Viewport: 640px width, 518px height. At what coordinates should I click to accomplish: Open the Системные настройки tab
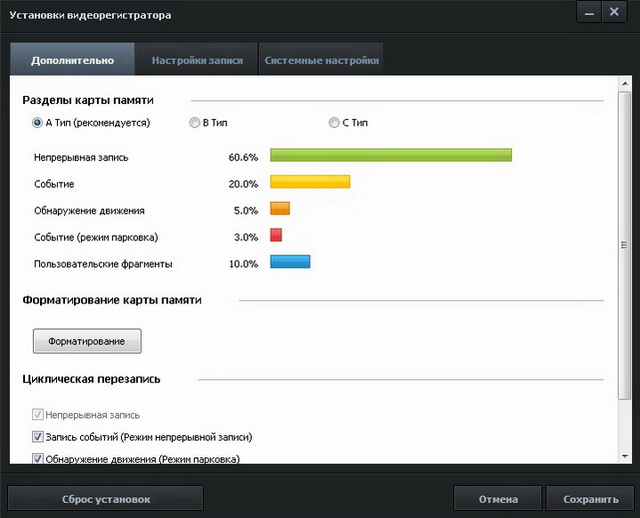click(x=321, y=60)
